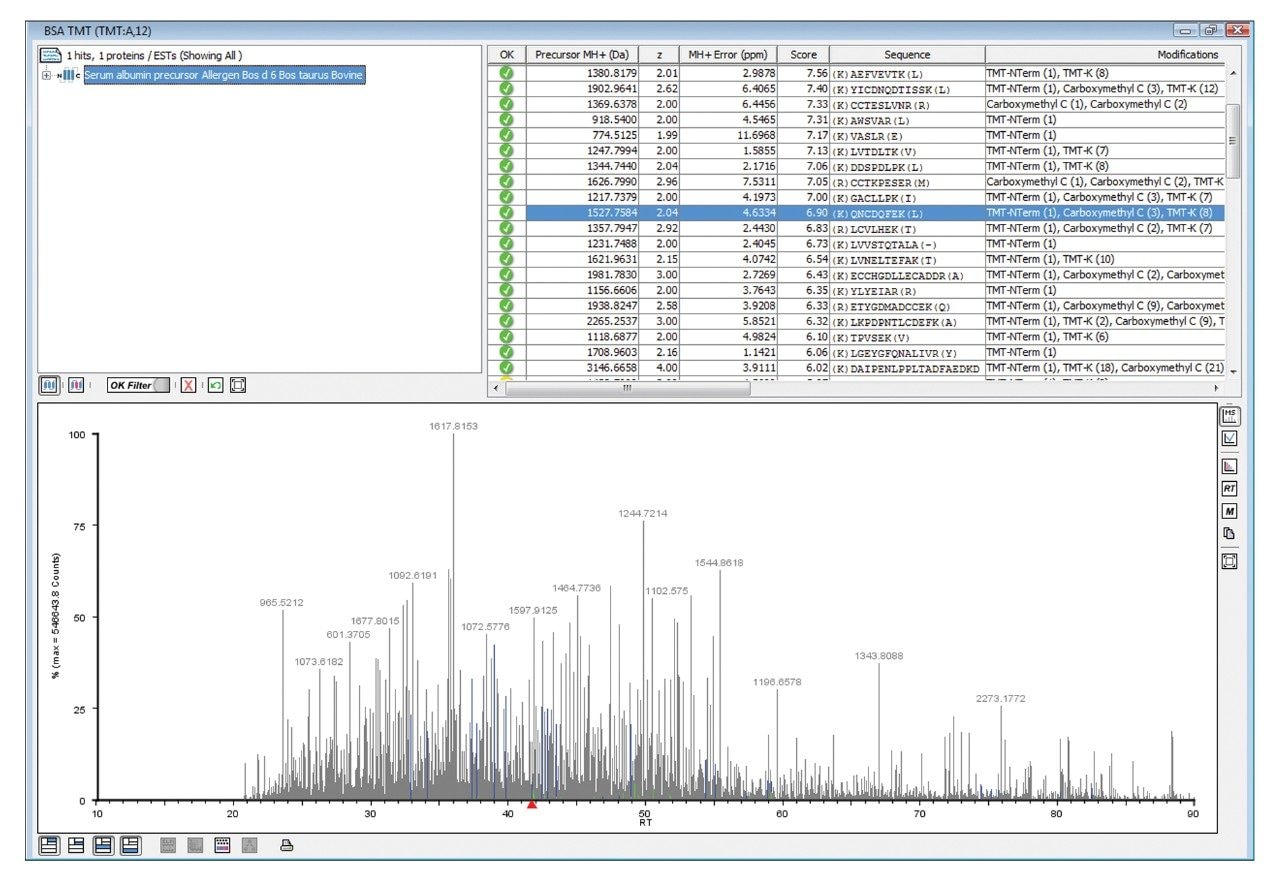Click the red RT marker on the chromatogram axis
Screen dimensions: 1280x883
(x=532, y=804)
